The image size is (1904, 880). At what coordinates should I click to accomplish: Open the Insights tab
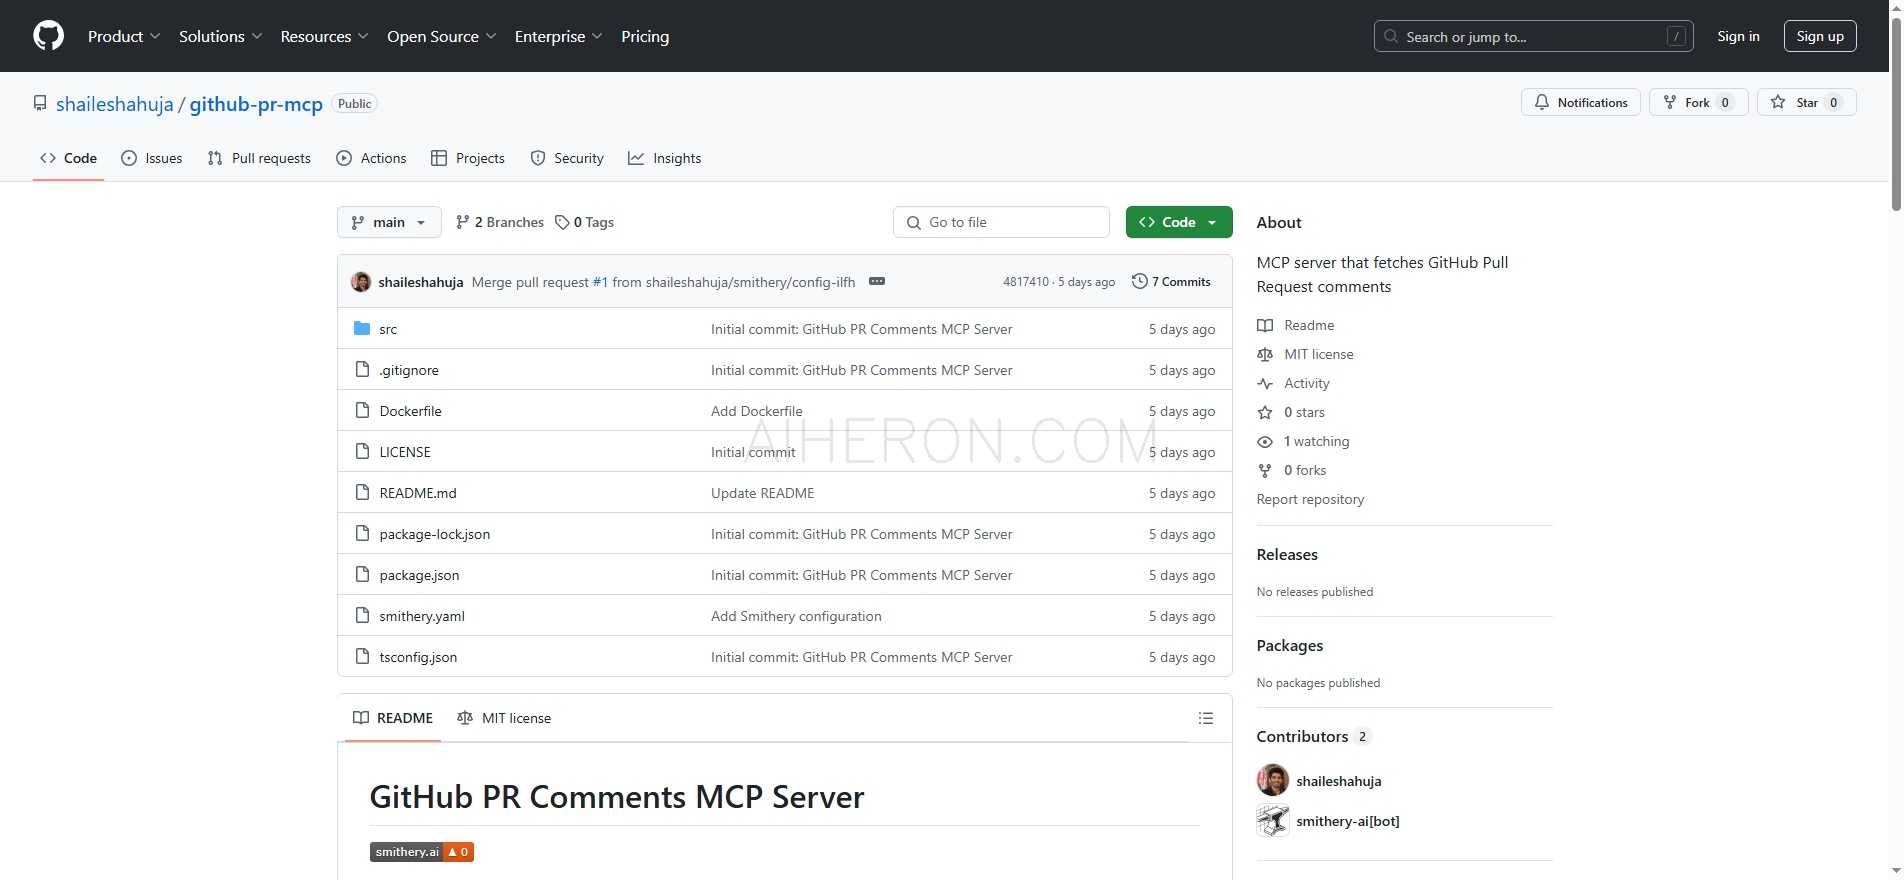665,158
